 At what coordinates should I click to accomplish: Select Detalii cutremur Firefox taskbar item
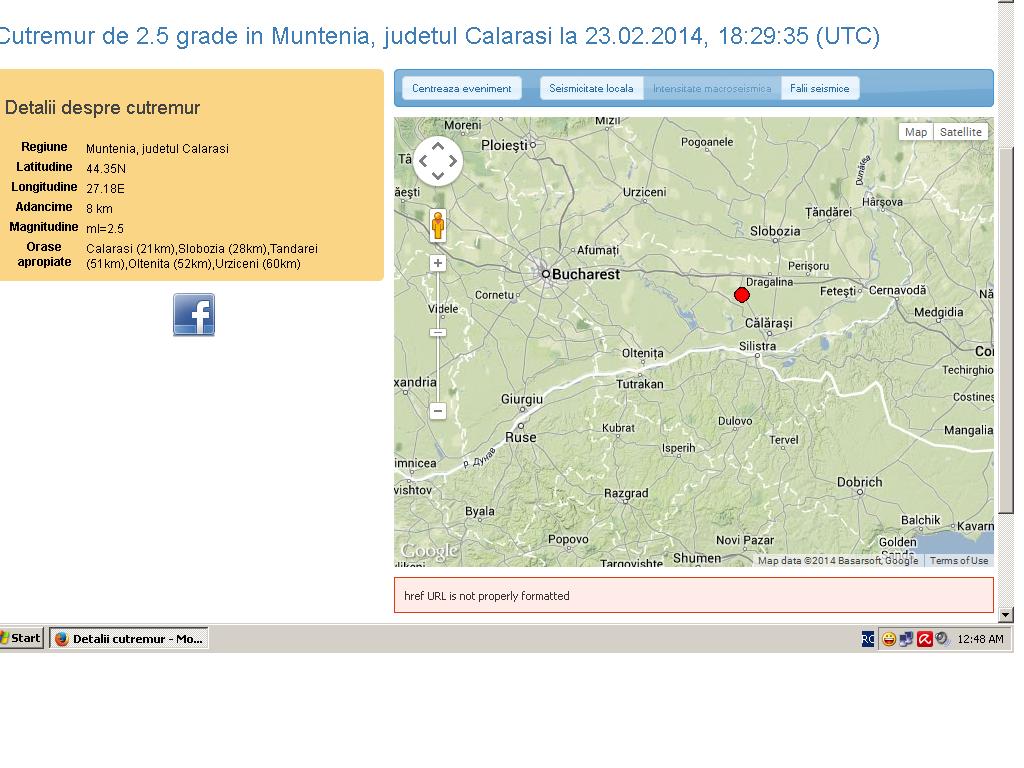click(129, 639)
